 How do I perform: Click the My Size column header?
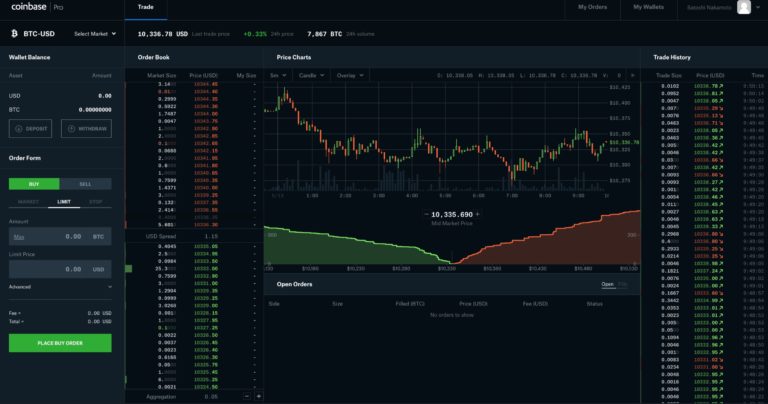pyautogui.click(x=246, y=75)
